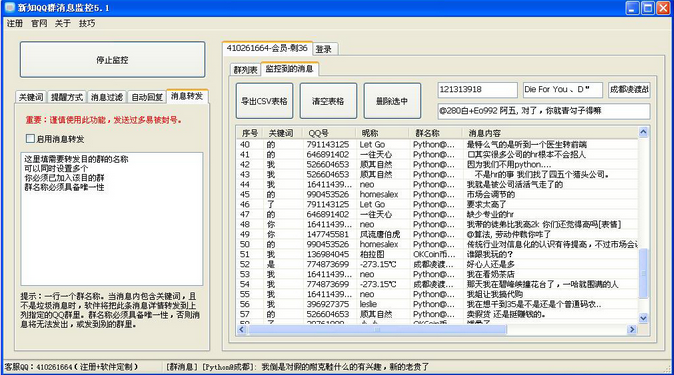The height and width of the screenshot is (375, 674).
Task: Click the group name field showing 成都凌渡
Action: 629,90
